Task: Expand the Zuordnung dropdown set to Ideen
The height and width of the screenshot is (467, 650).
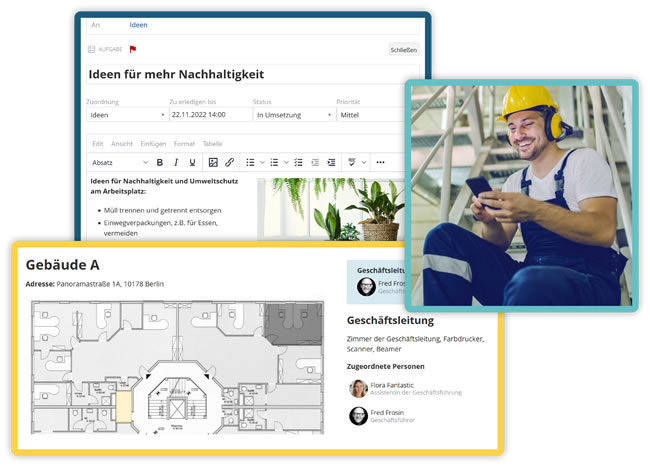Action: tap(127, 115)
